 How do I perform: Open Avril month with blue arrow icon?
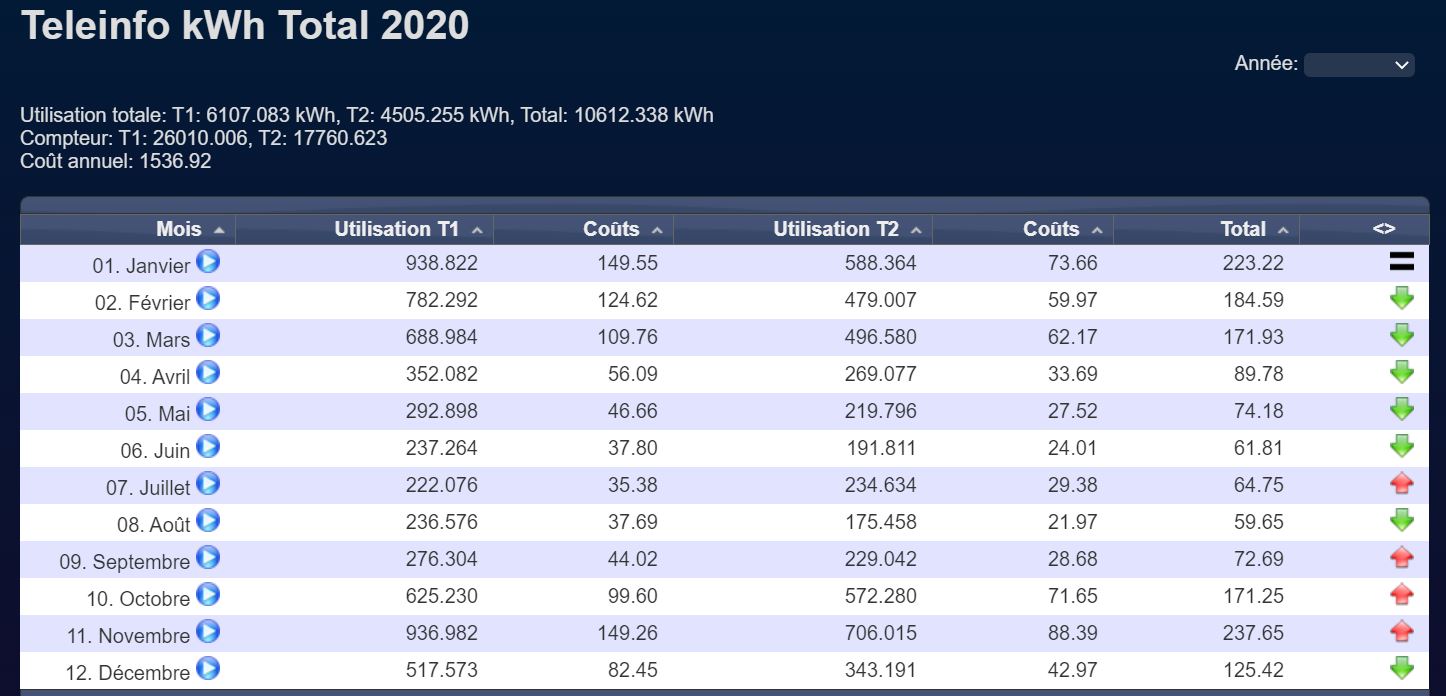pos(208,373)
